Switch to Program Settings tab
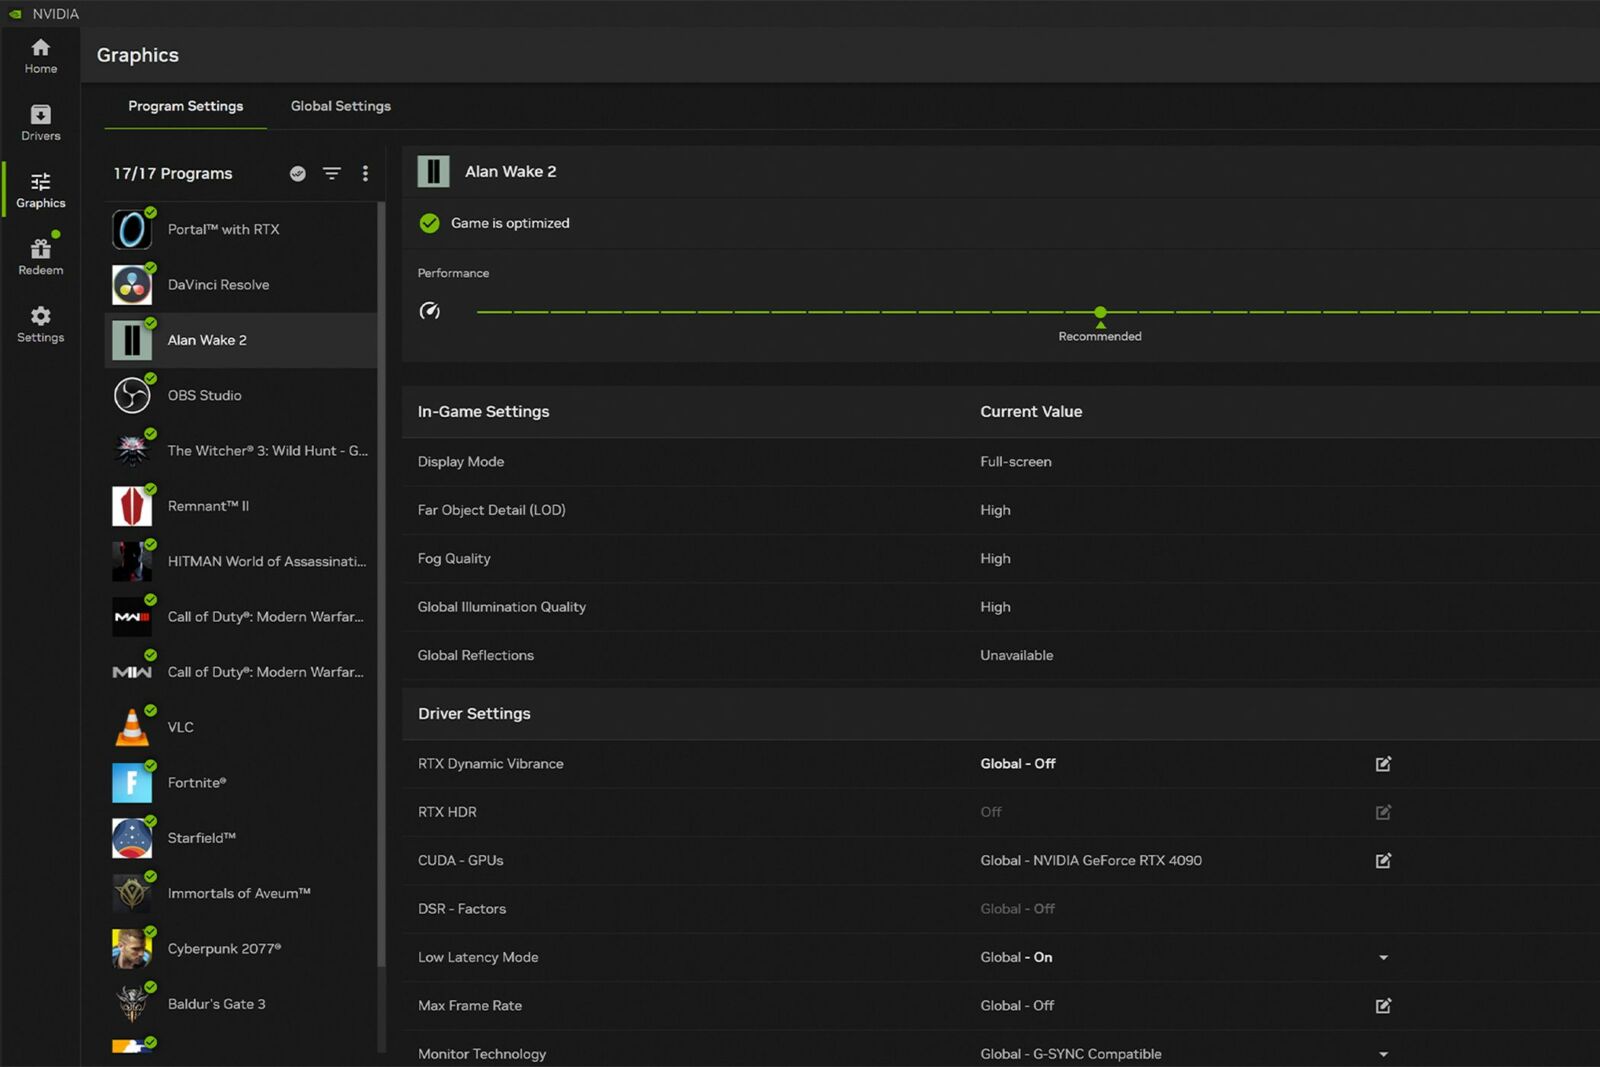1600x1067 pixels. [x=186, y=106]
